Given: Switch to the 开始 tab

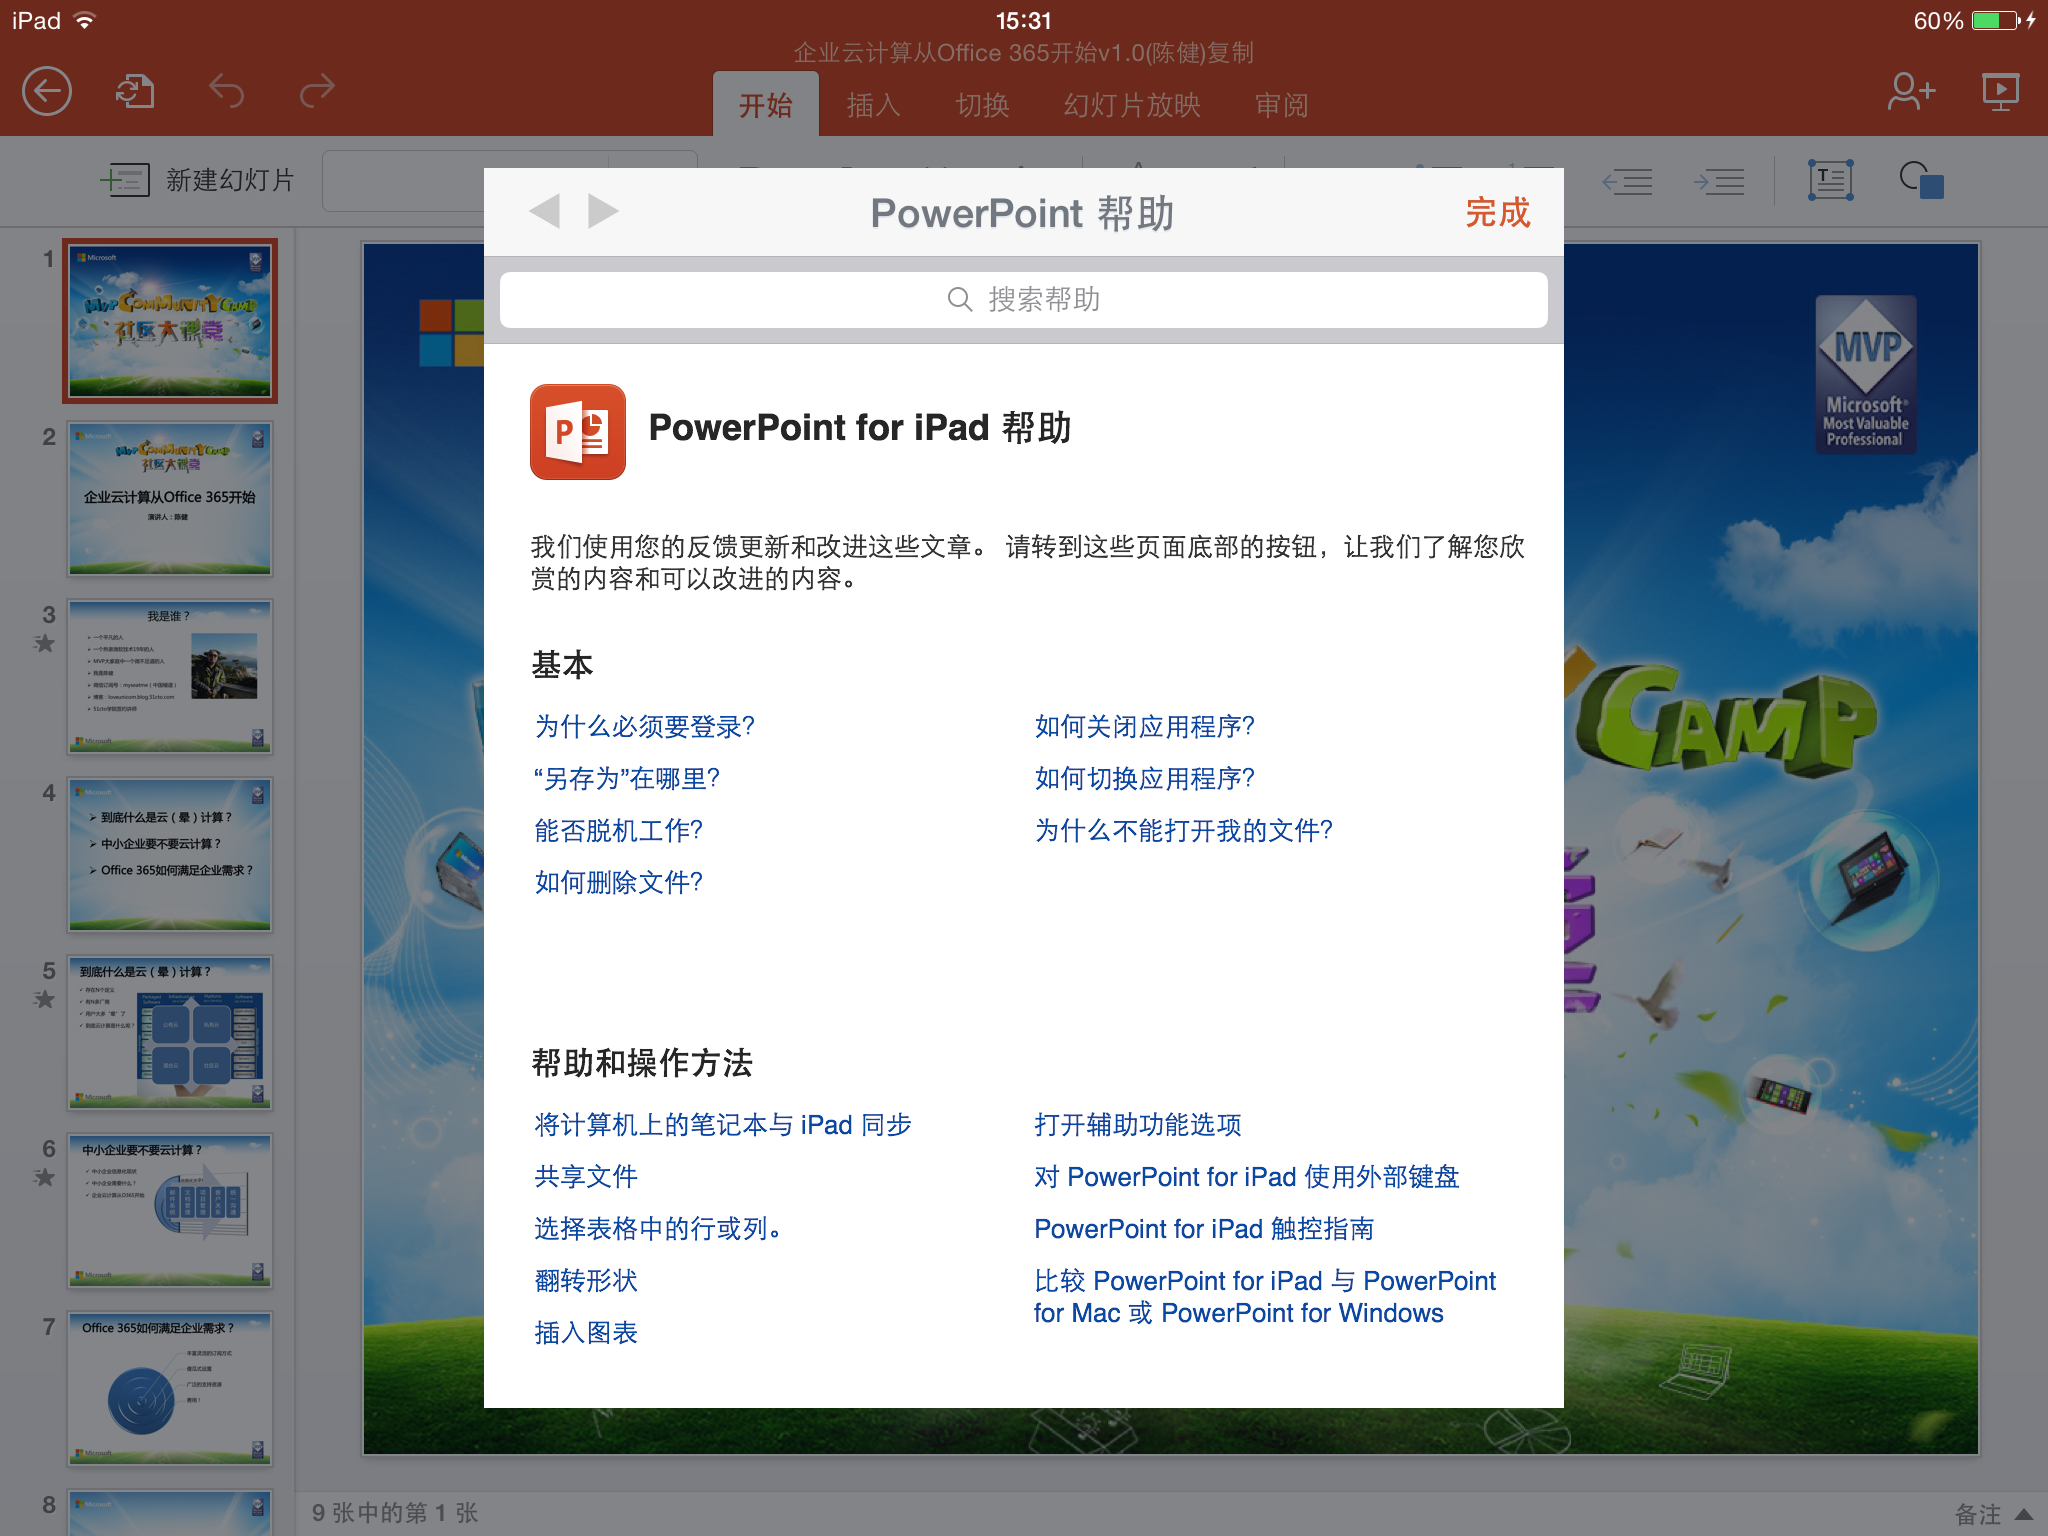Looking at the screenshot, I should pos(766,105).
